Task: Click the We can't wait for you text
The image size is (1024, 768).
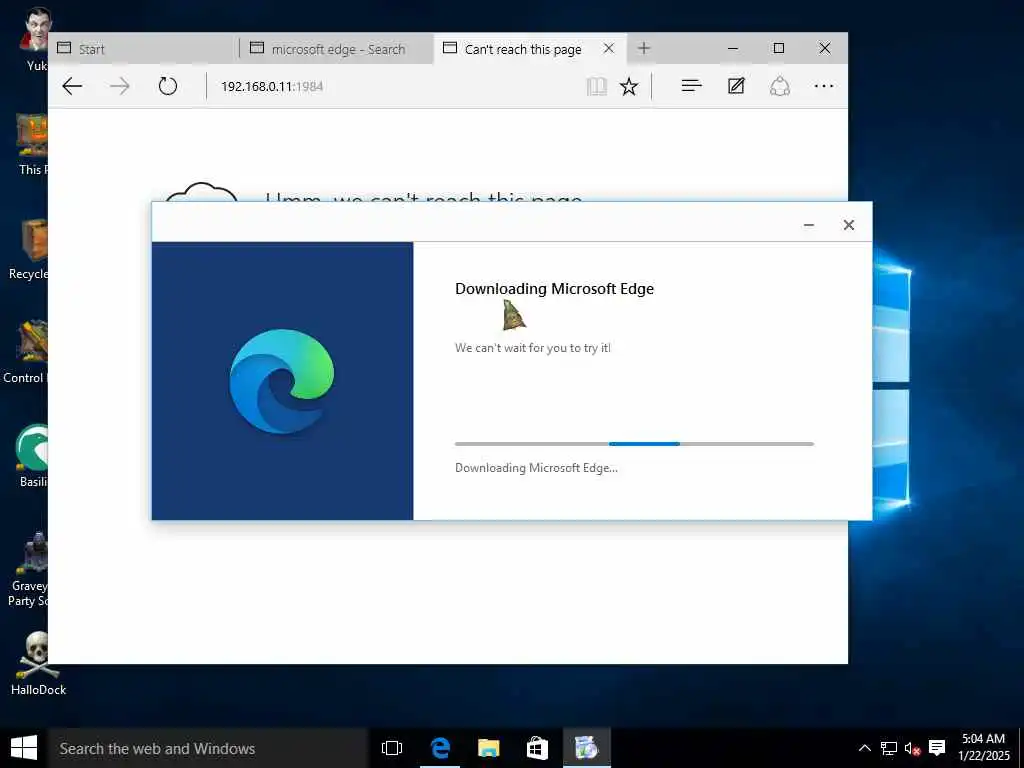Action: point(533,348)
